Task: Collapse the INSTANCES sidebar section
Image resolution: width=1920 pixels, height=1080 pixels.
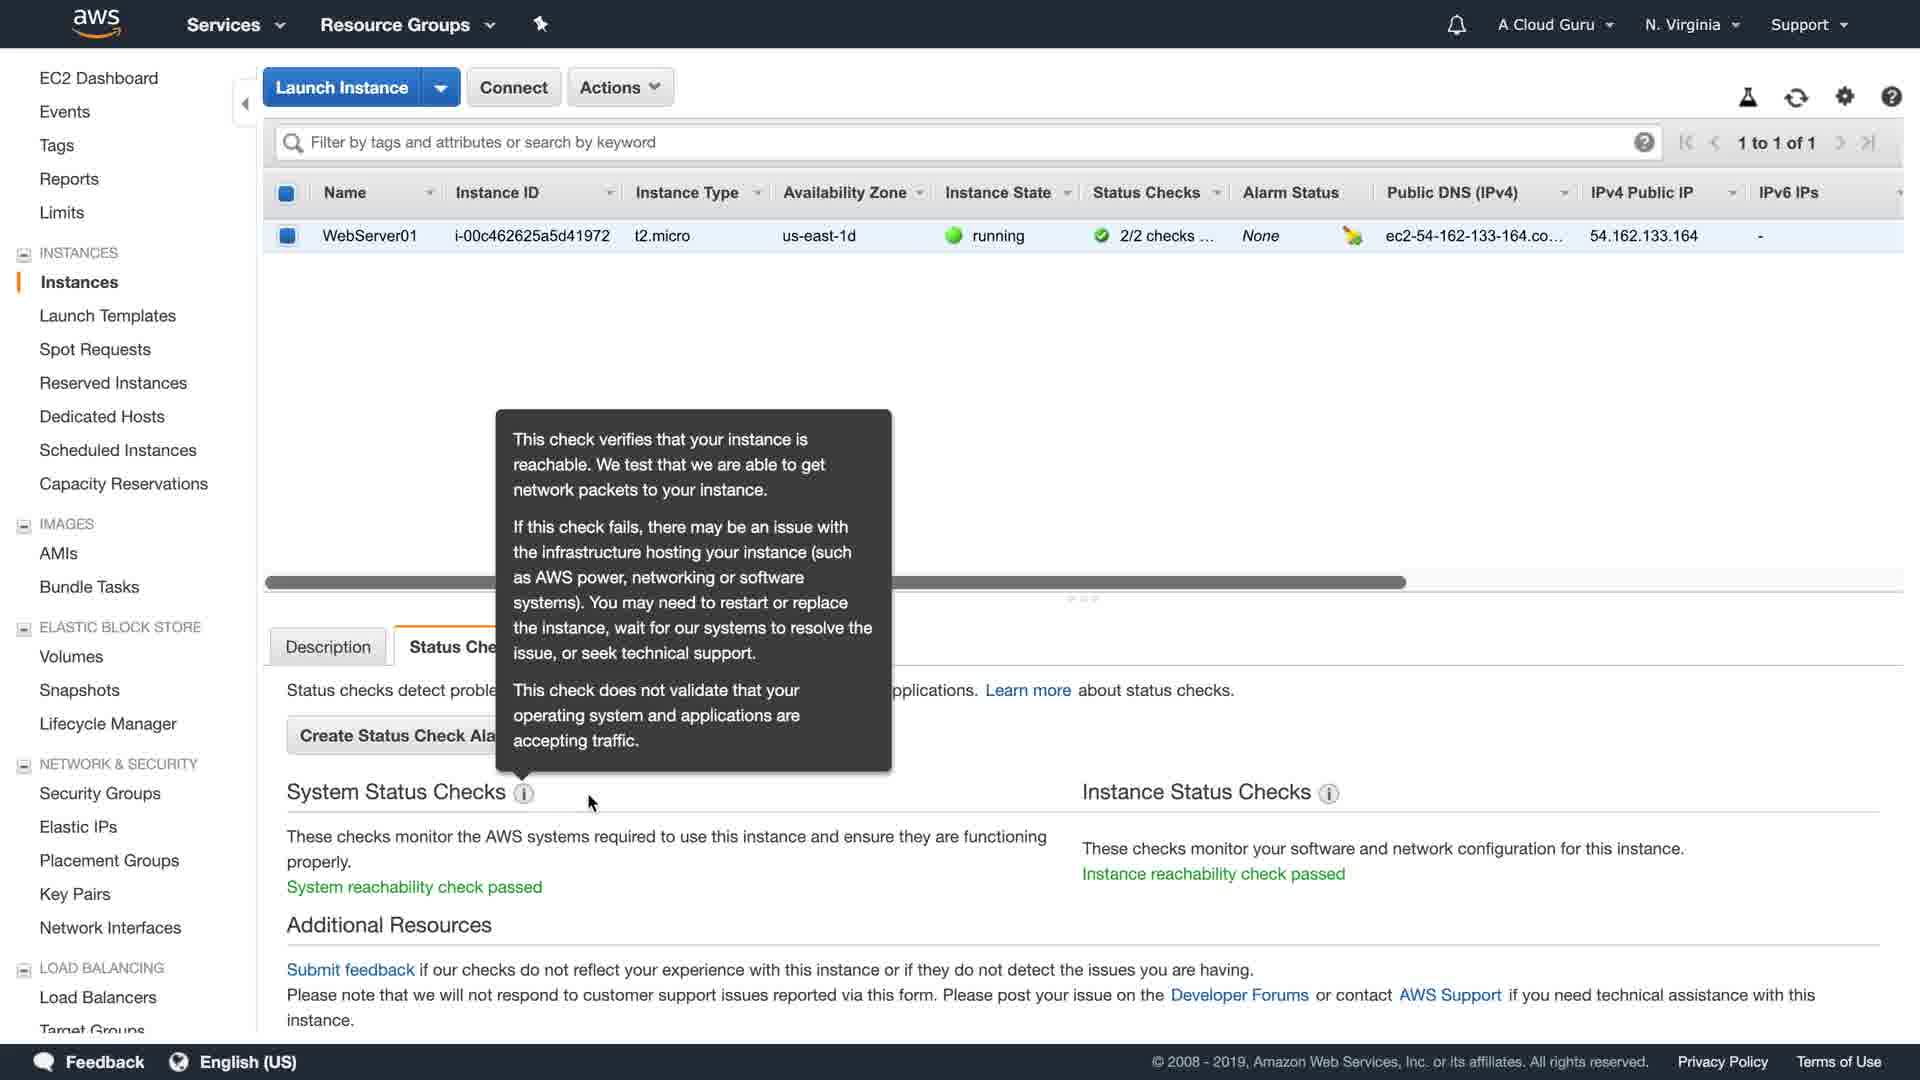Action: coord(24,254)
